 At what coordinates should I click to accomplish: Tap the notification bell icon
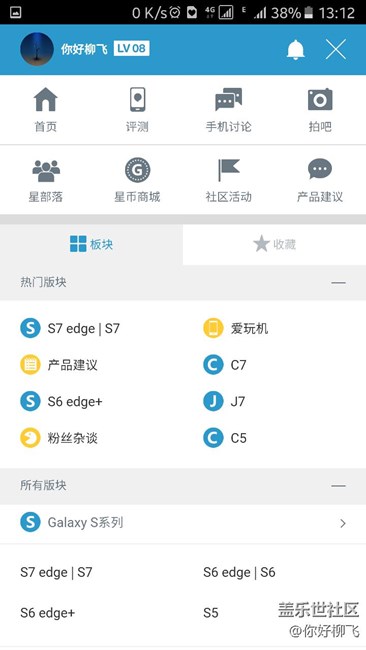(296, 50)
